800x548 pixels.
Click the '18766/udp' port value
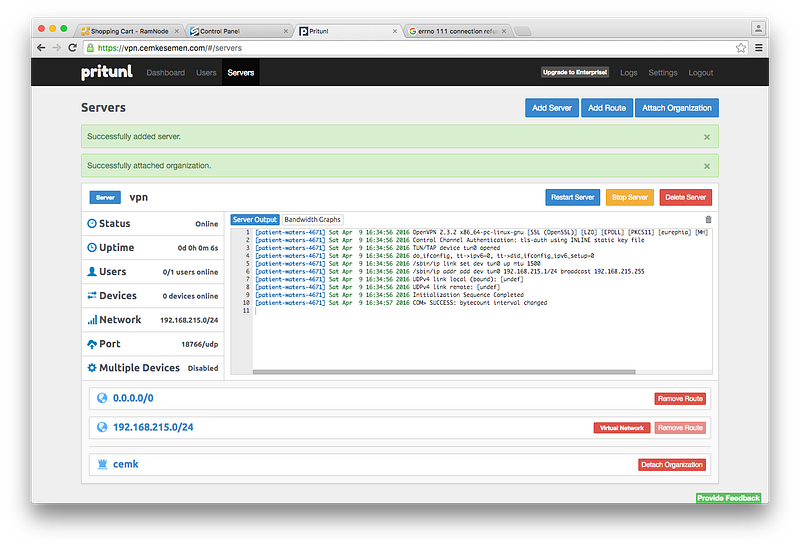point(199,344)
